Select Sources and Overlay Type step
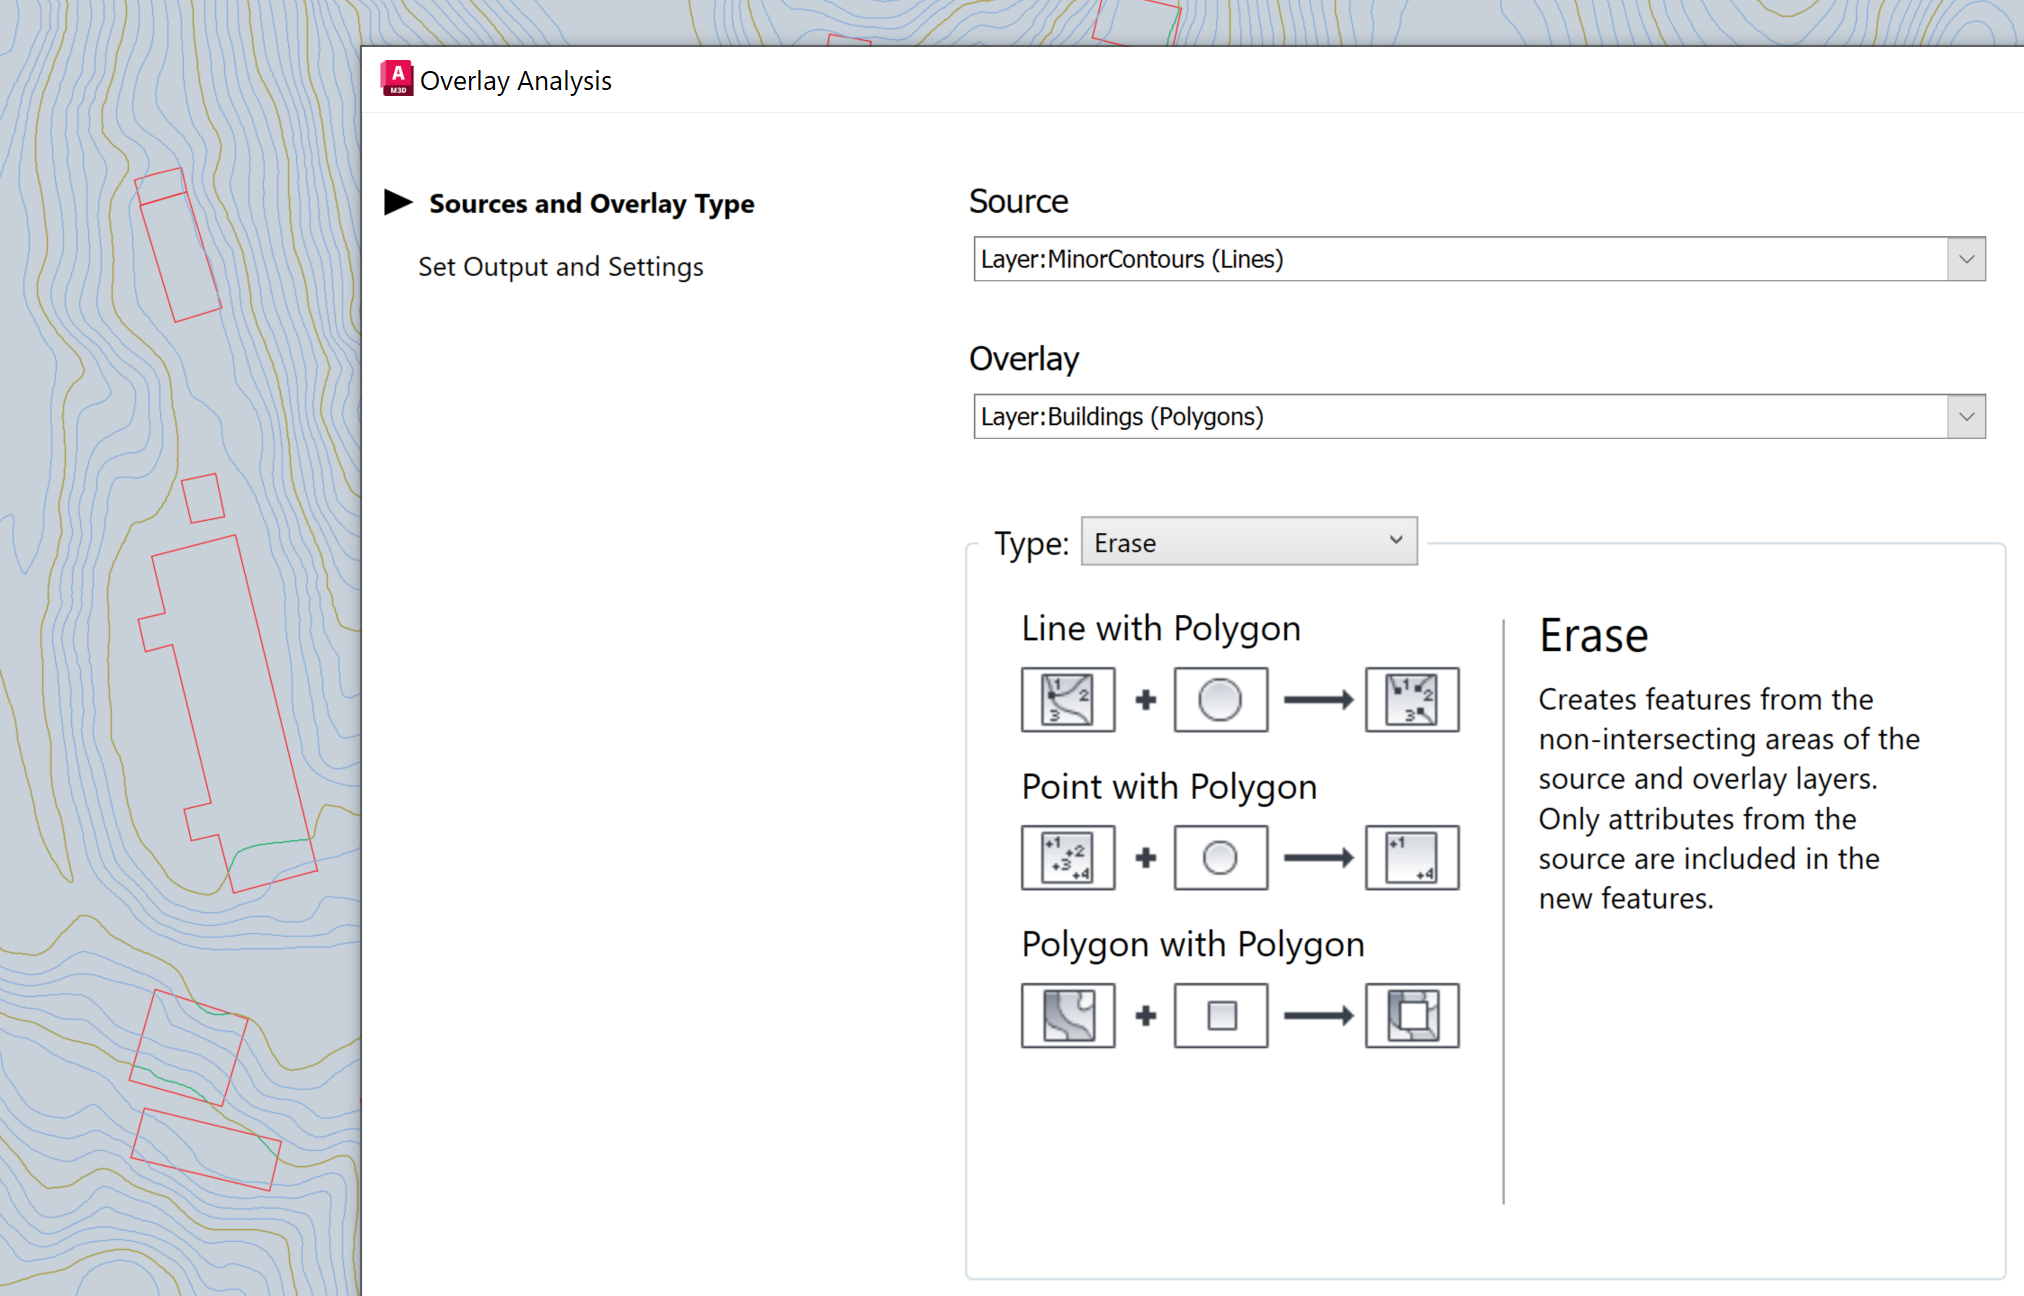This screenshot has width=2024, height=1296. pyautogui.click(x=591, y=204)
